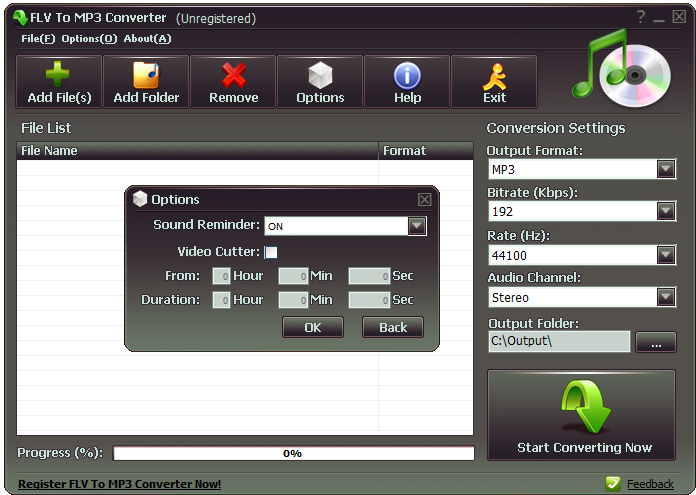The width and height of the screenshot is (696, 495).
Task: Click the ON Sound Reminder value
Action: coord(275,226)
